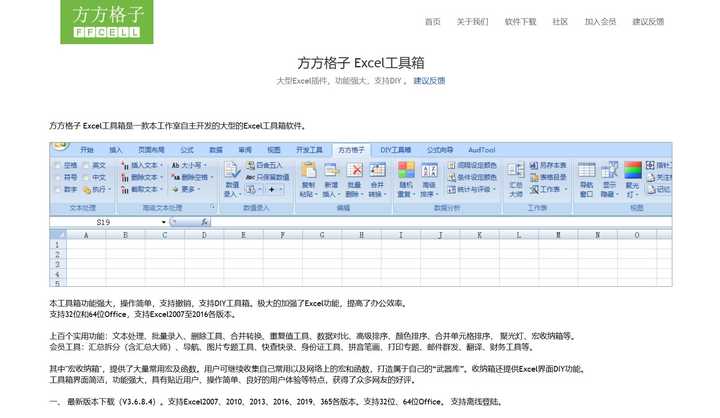Follow the blue 建议反馈 link under the title

pos(429,81)
